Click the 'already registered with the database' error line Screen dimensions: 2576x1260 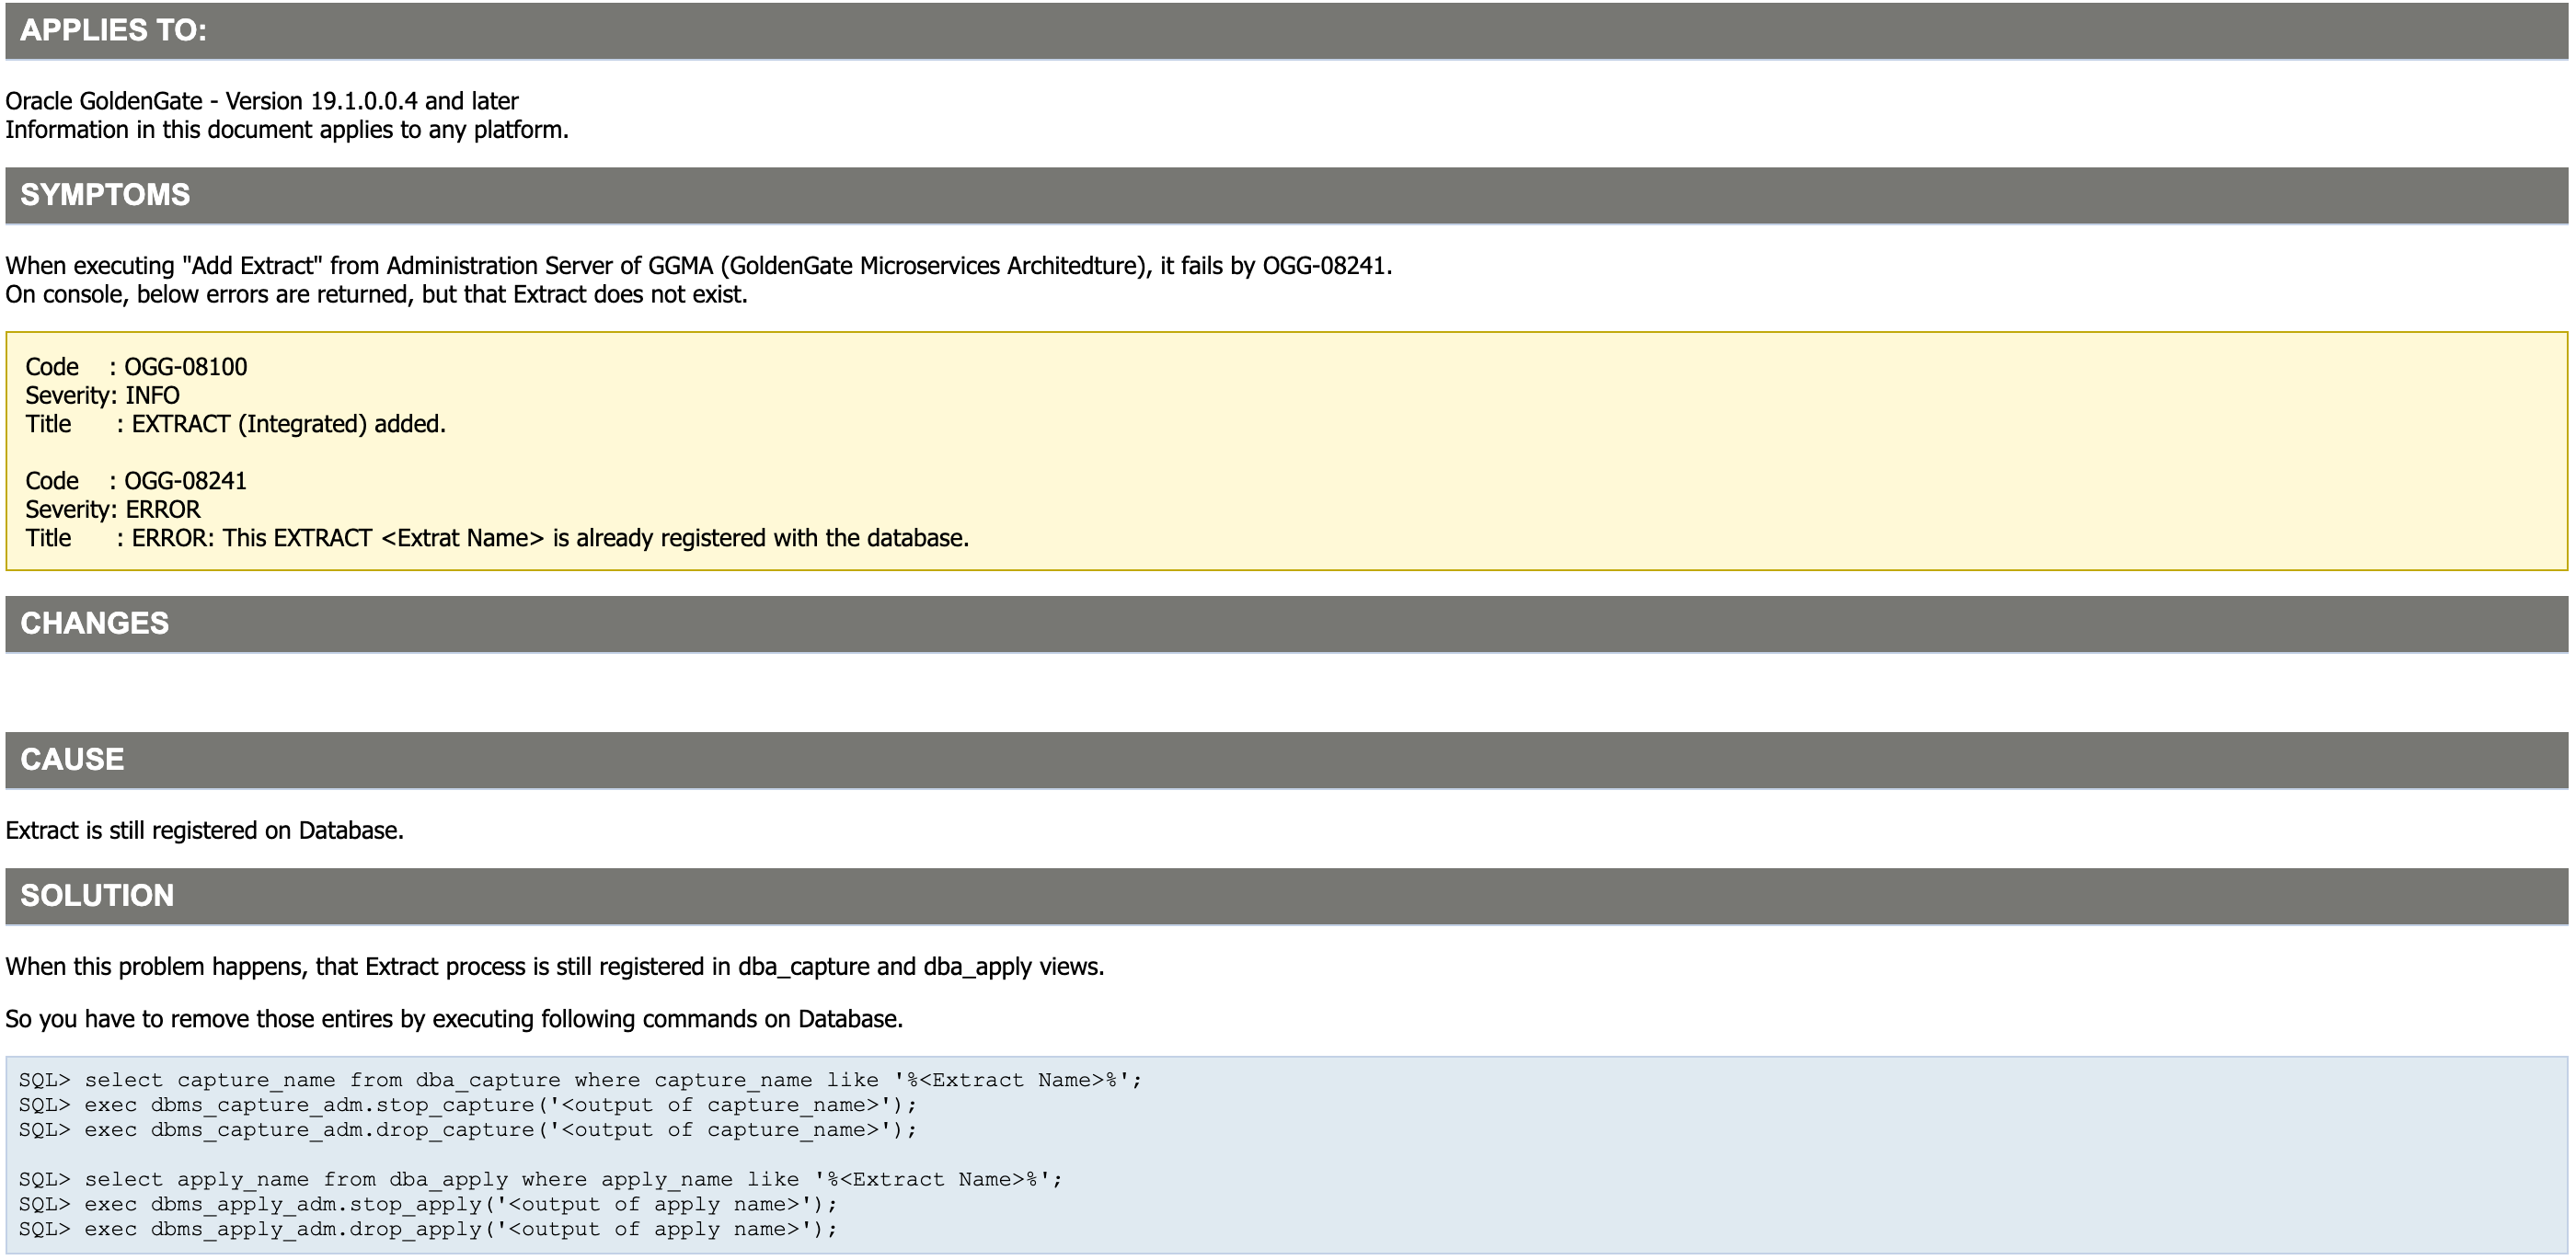pyautogui.click(x=550, y=538)
